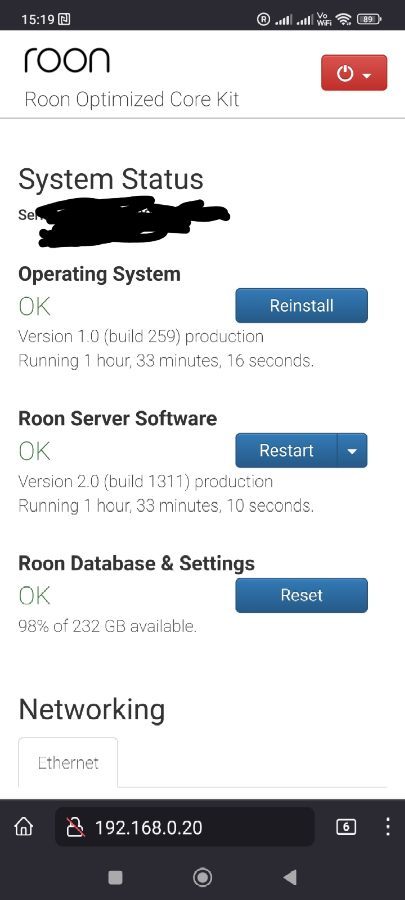Viewport: 405px width, 900px height.
Task: Open the browser three-dot menu
Action: coord(388,827)
